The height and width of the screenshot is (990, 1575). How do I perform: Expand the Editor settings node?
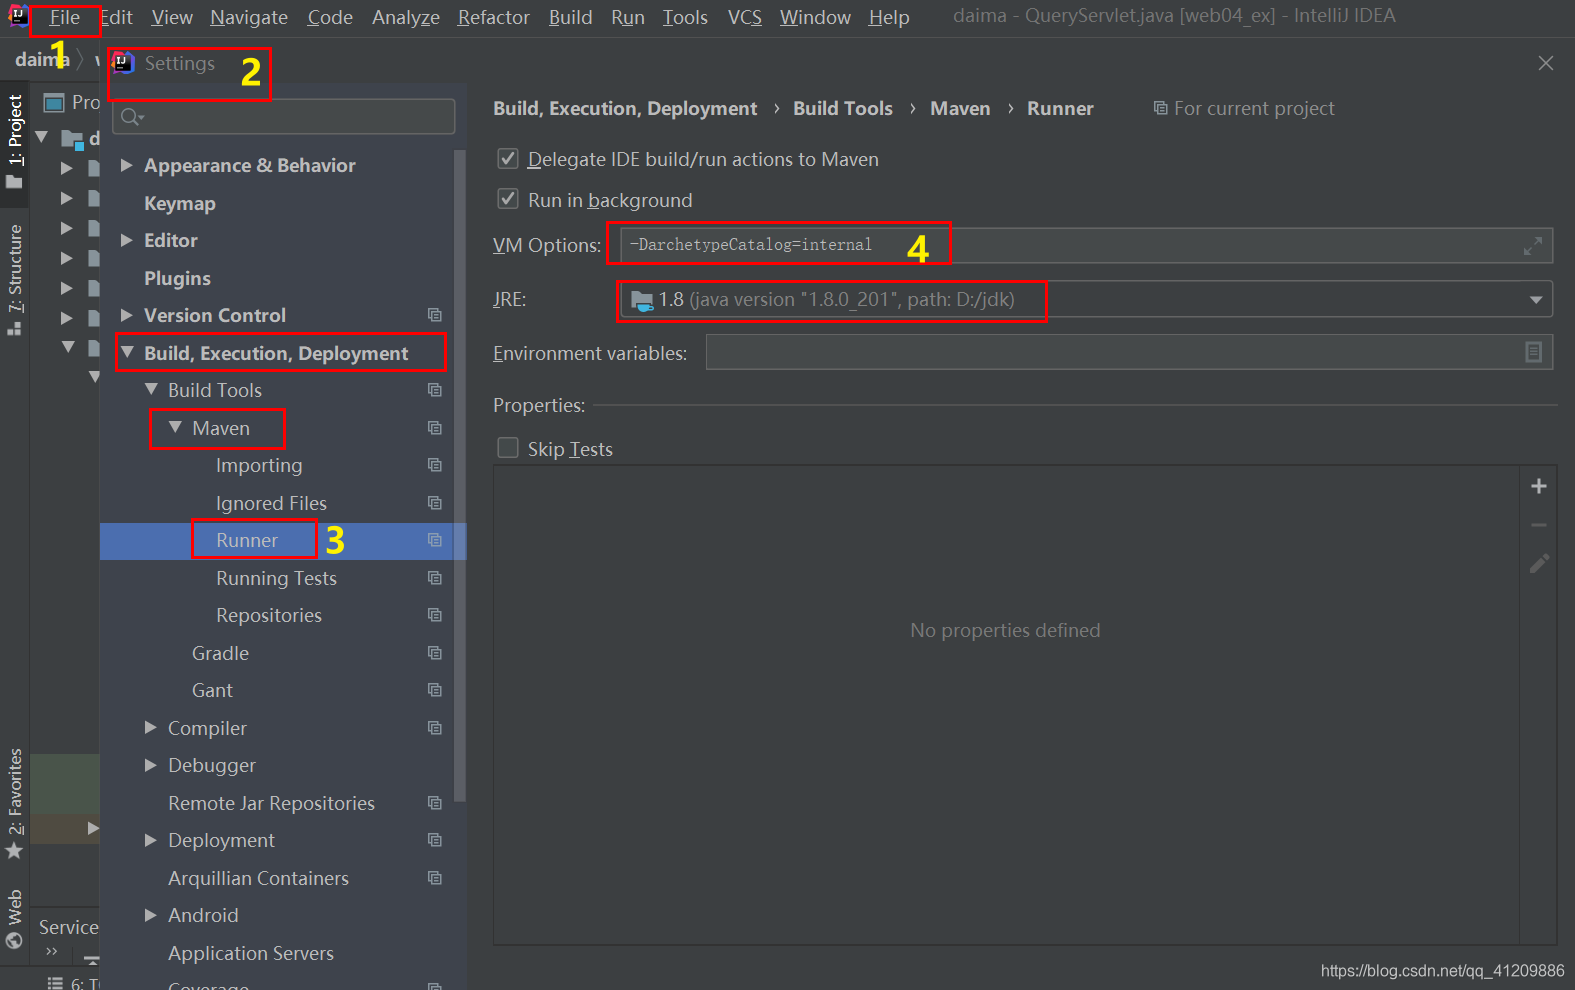(127, 240)
